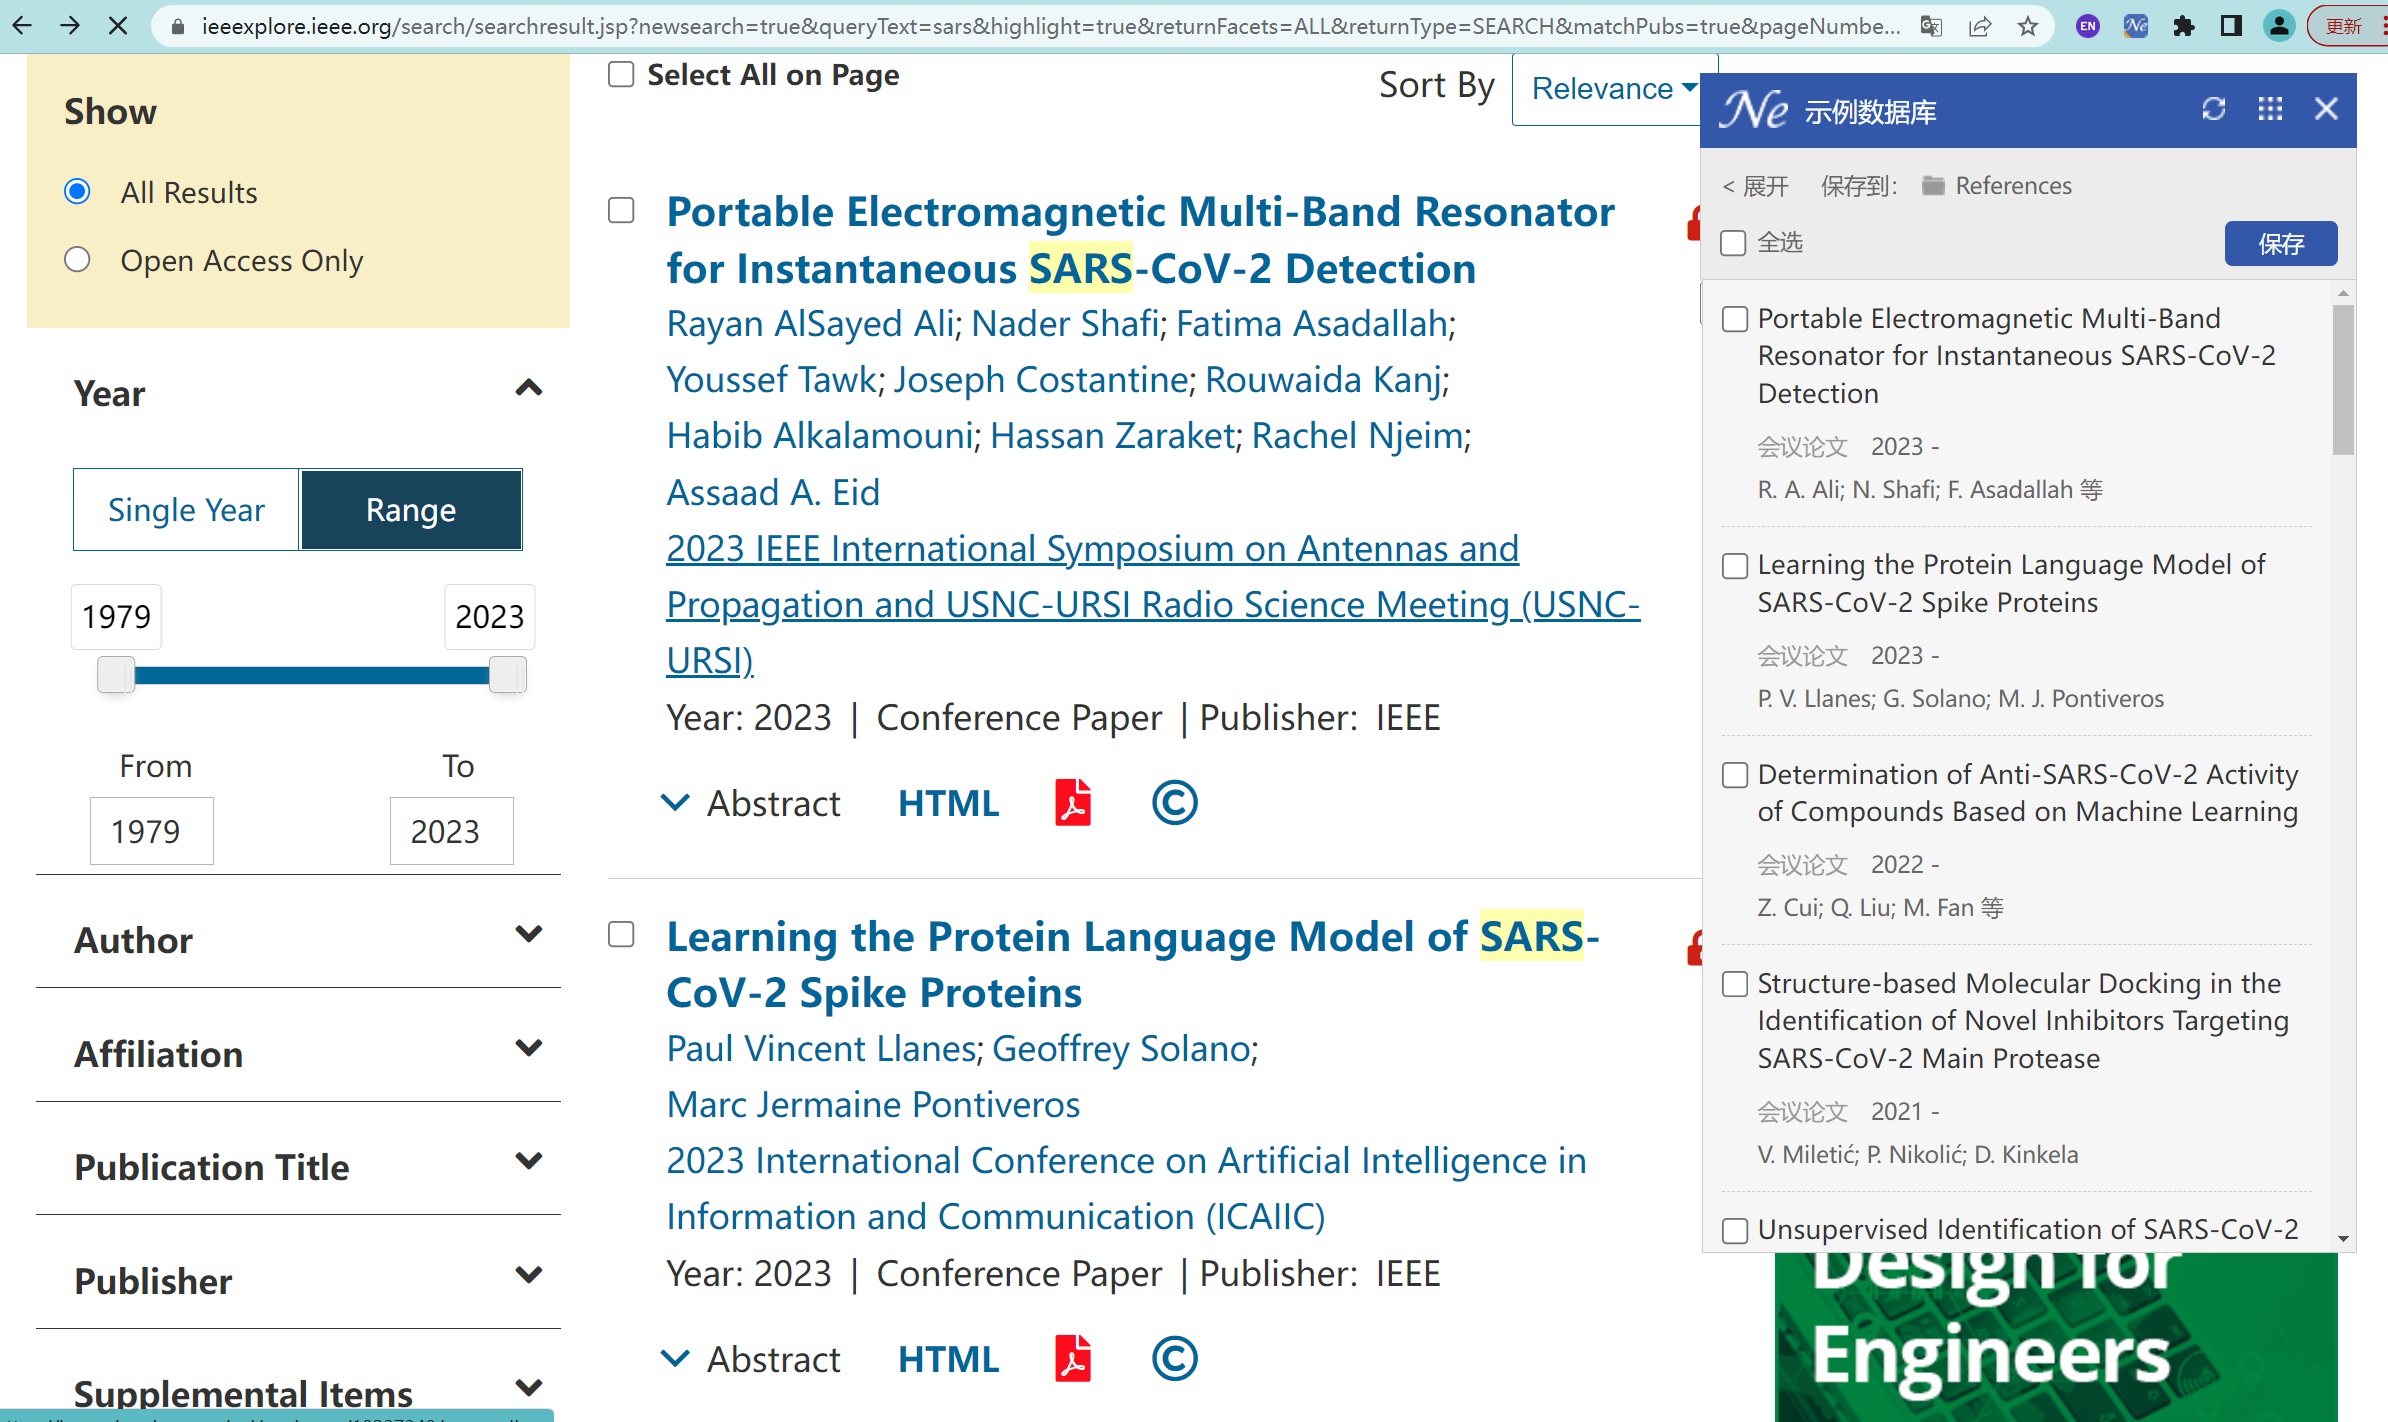This screenshot has width=2388, height=1422.
Task: Open copyright info for Protein Language Model paper
Action: click(1174, 1358)
